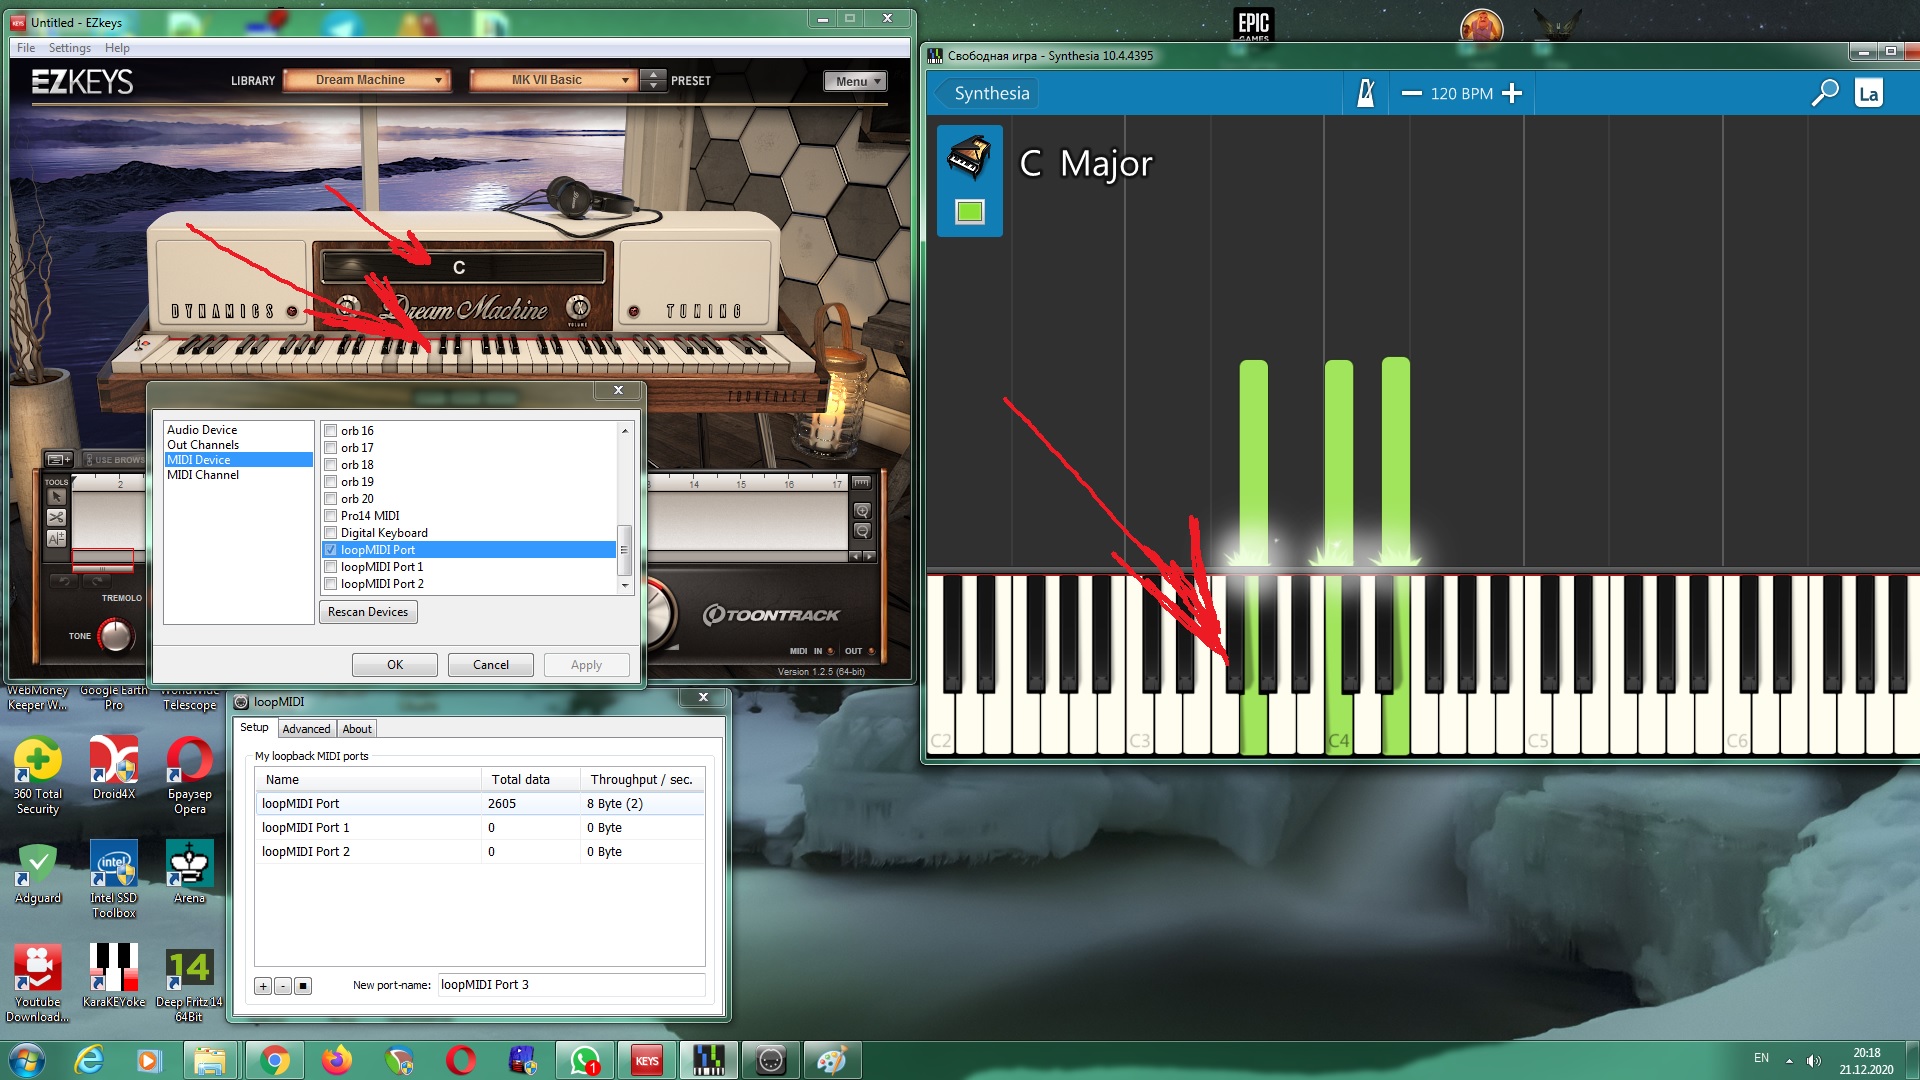
Task: Switch to the Advanced tab in loopMIDI
Action: (x=306, y=729)
